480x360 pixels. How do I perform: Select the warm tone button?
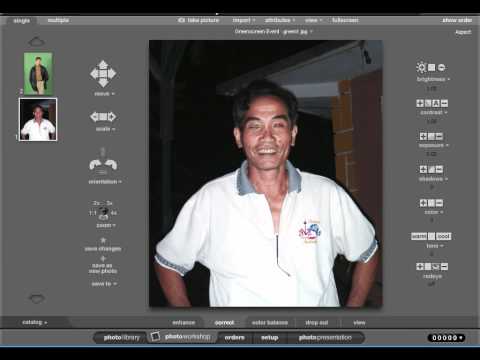[419, 236]
